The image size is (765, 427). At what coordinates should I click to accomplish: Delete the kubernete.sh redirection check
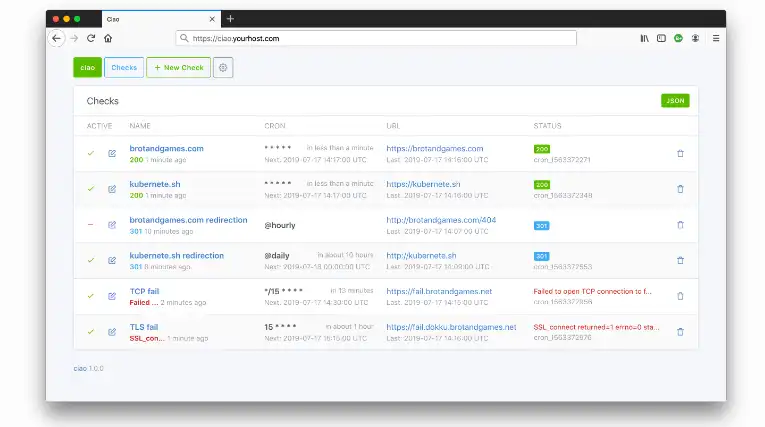[x=680, y=260]
